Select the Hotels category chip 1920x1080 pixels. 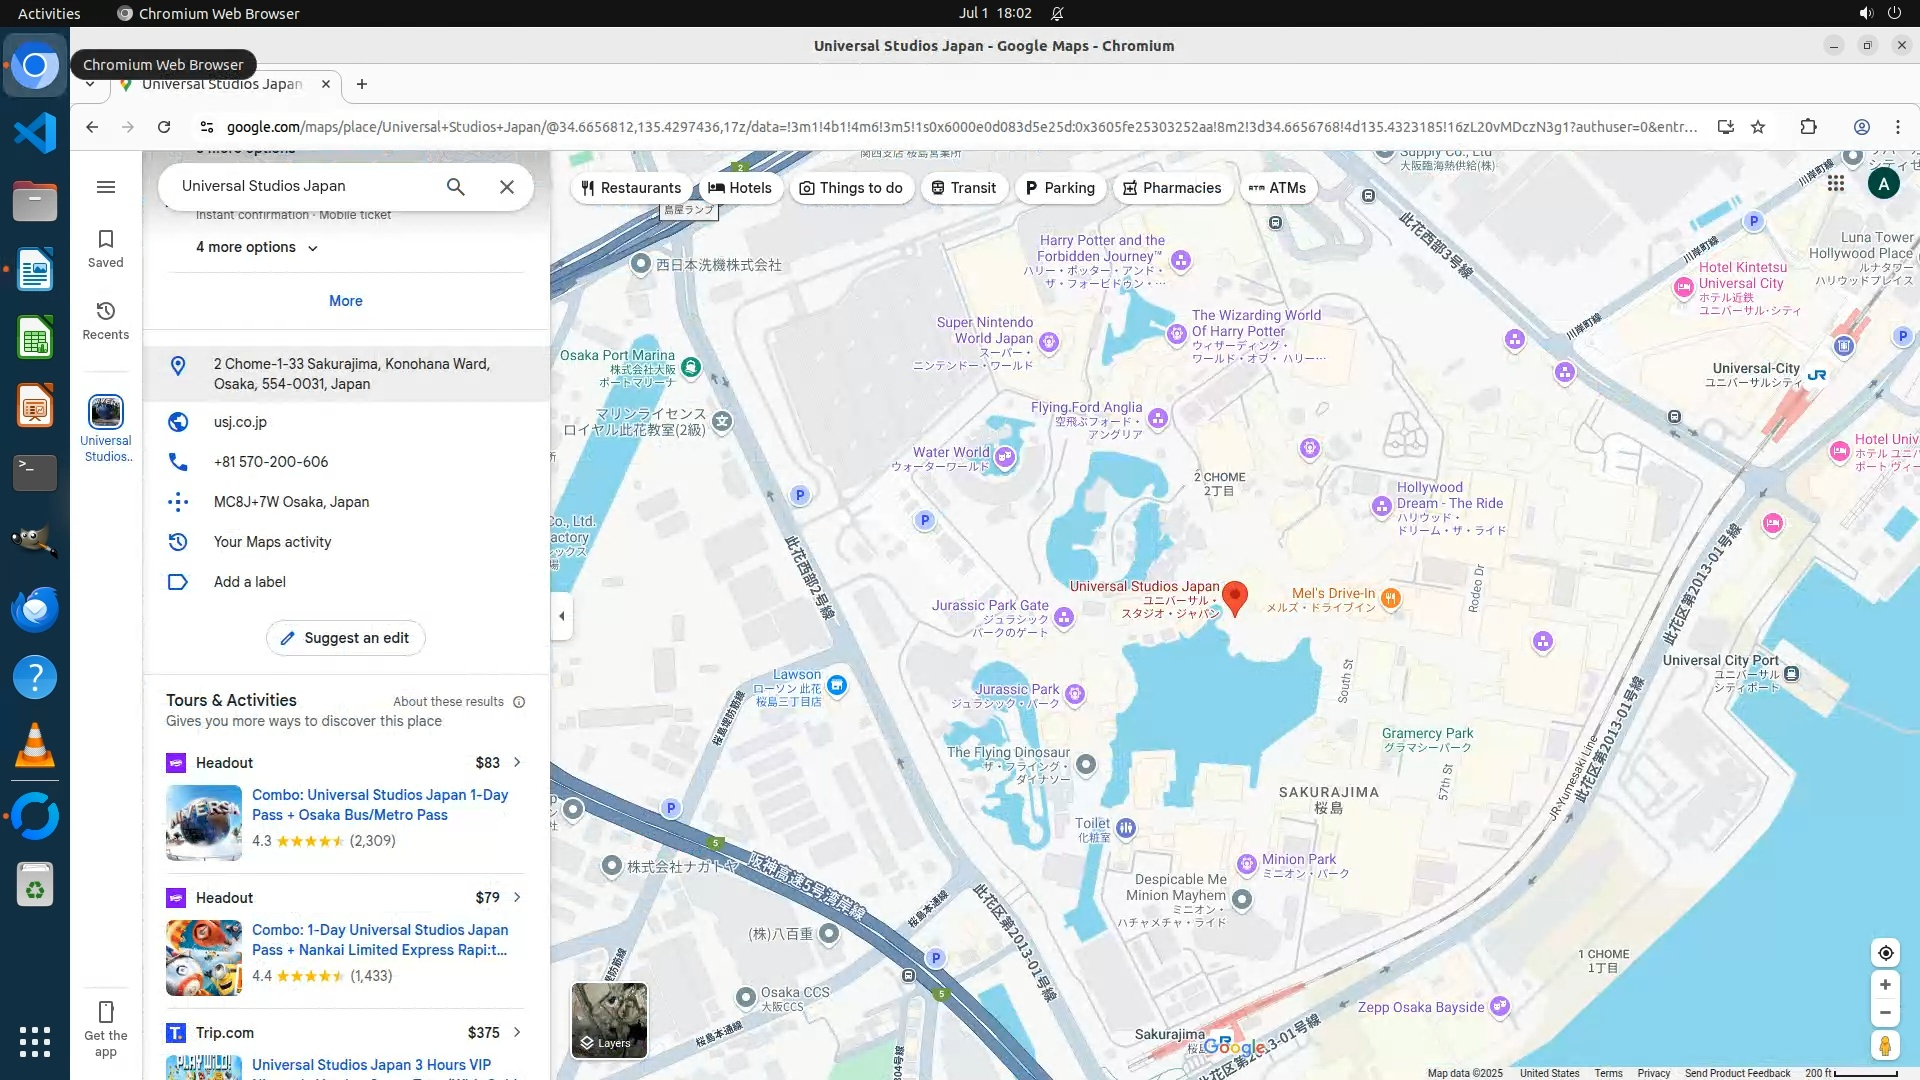coord(740,188)
